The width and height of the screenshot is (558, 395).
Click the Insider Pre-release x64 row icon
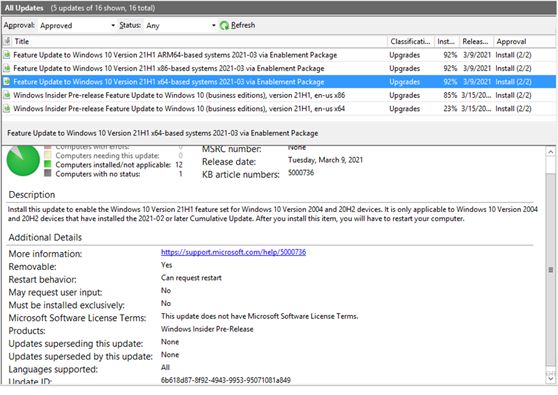(7, 109)
